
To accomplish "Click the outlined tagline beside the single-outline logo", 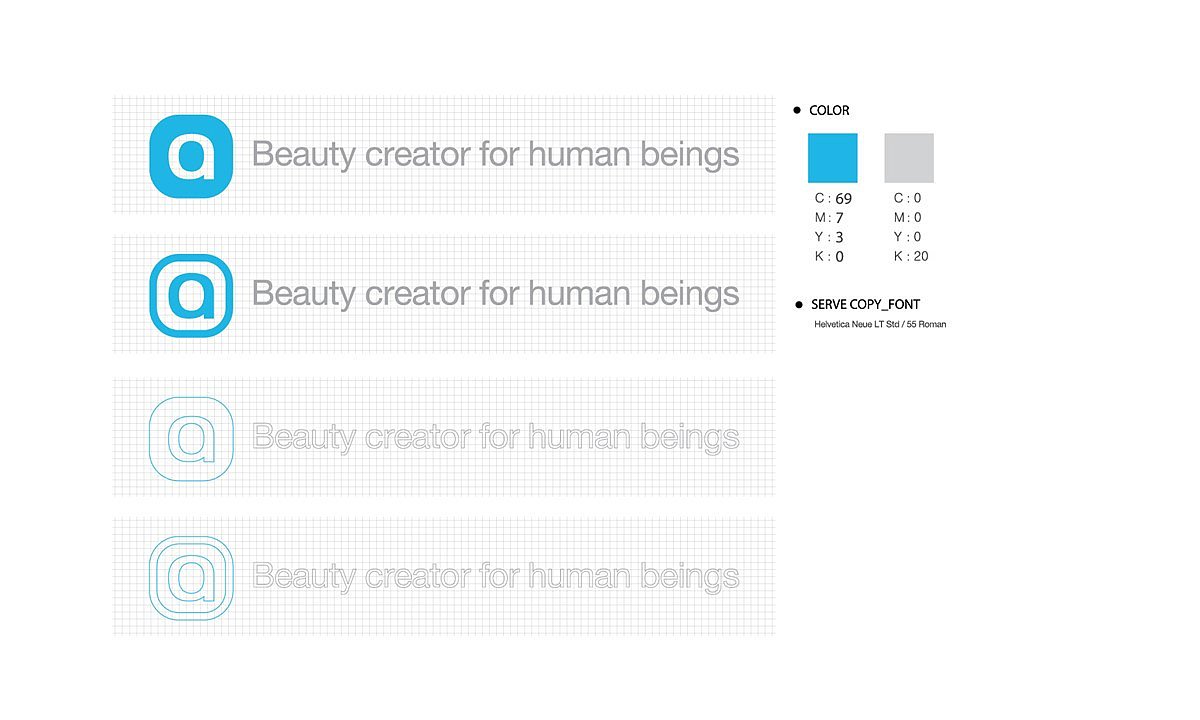I will coord(495,438).
